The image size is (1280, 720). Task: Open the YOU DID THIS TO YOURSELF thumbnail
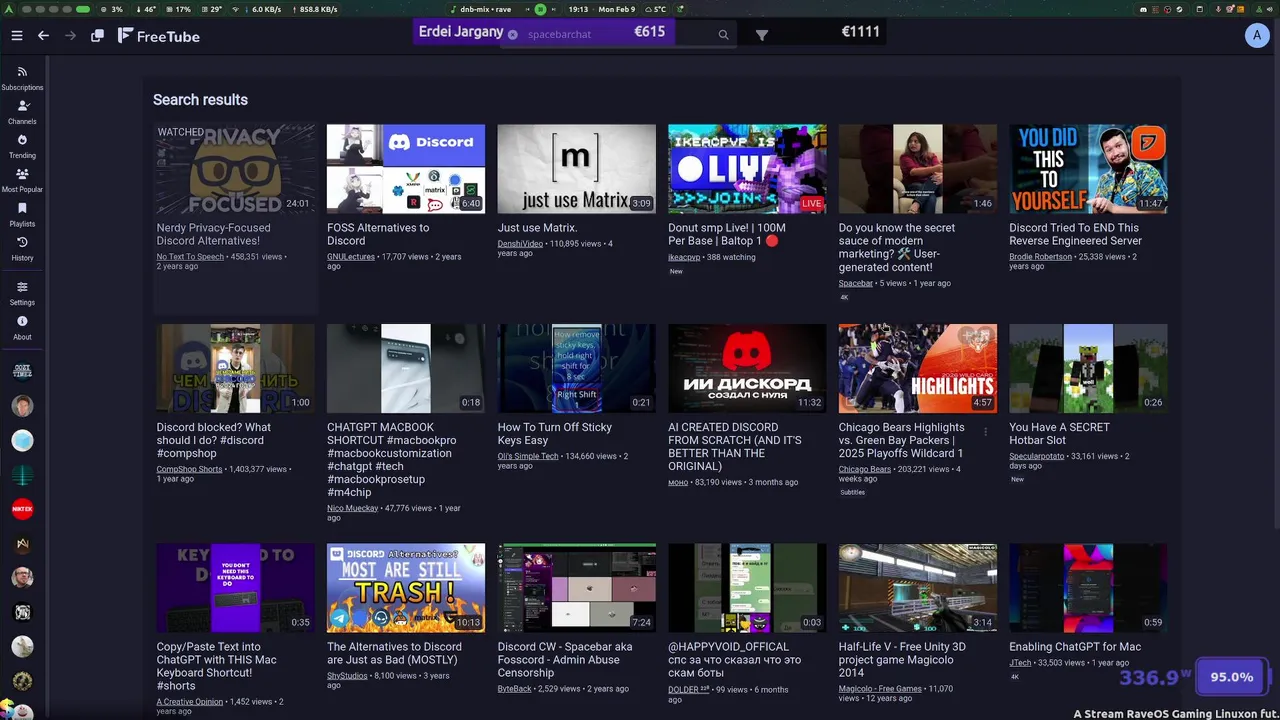pos(1088,169)
